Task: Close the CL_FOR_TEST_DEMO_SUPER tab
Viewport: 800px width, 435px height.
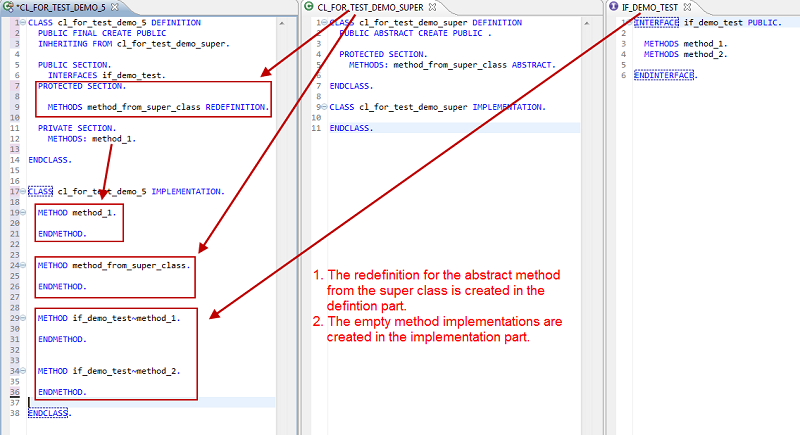Action: 432,7
